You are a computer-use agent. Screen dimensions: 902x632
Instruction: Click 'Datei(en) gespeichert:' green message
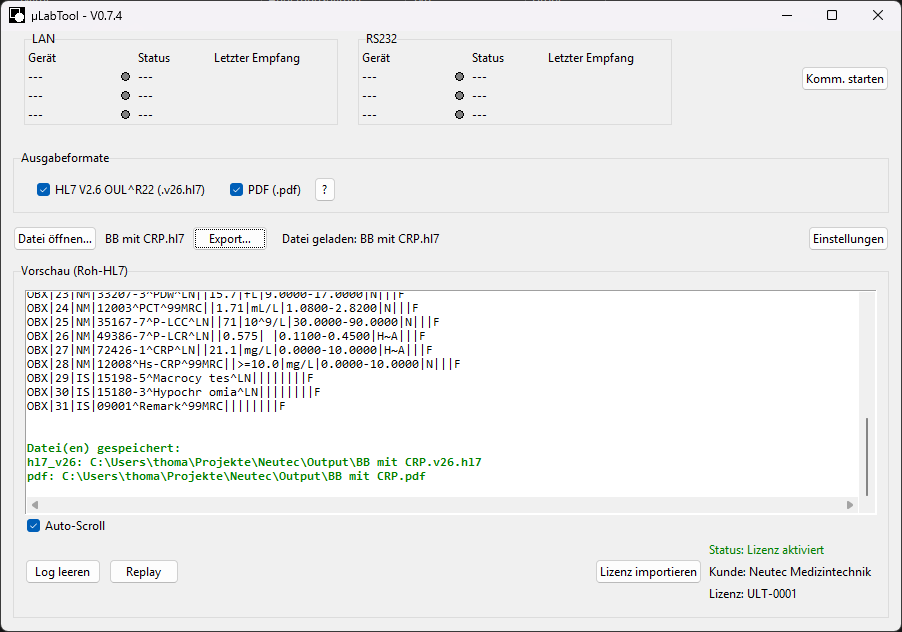104,448
